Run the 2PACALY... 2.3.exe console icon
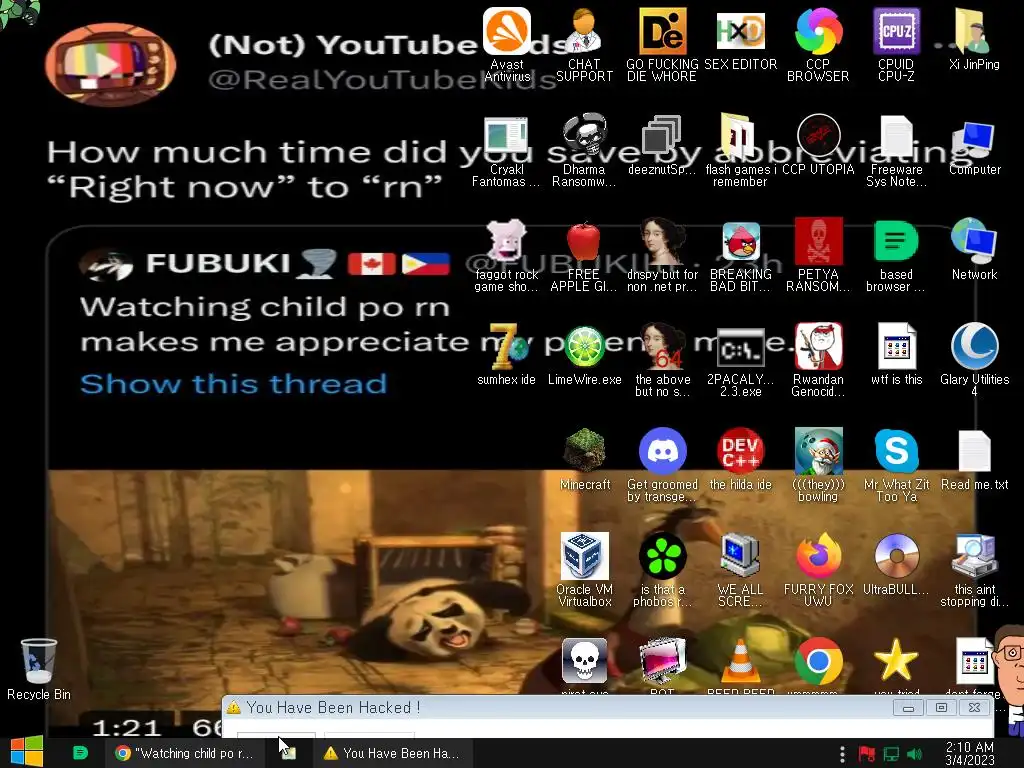This screenshot has width=1024, height=768. point(740,362)
